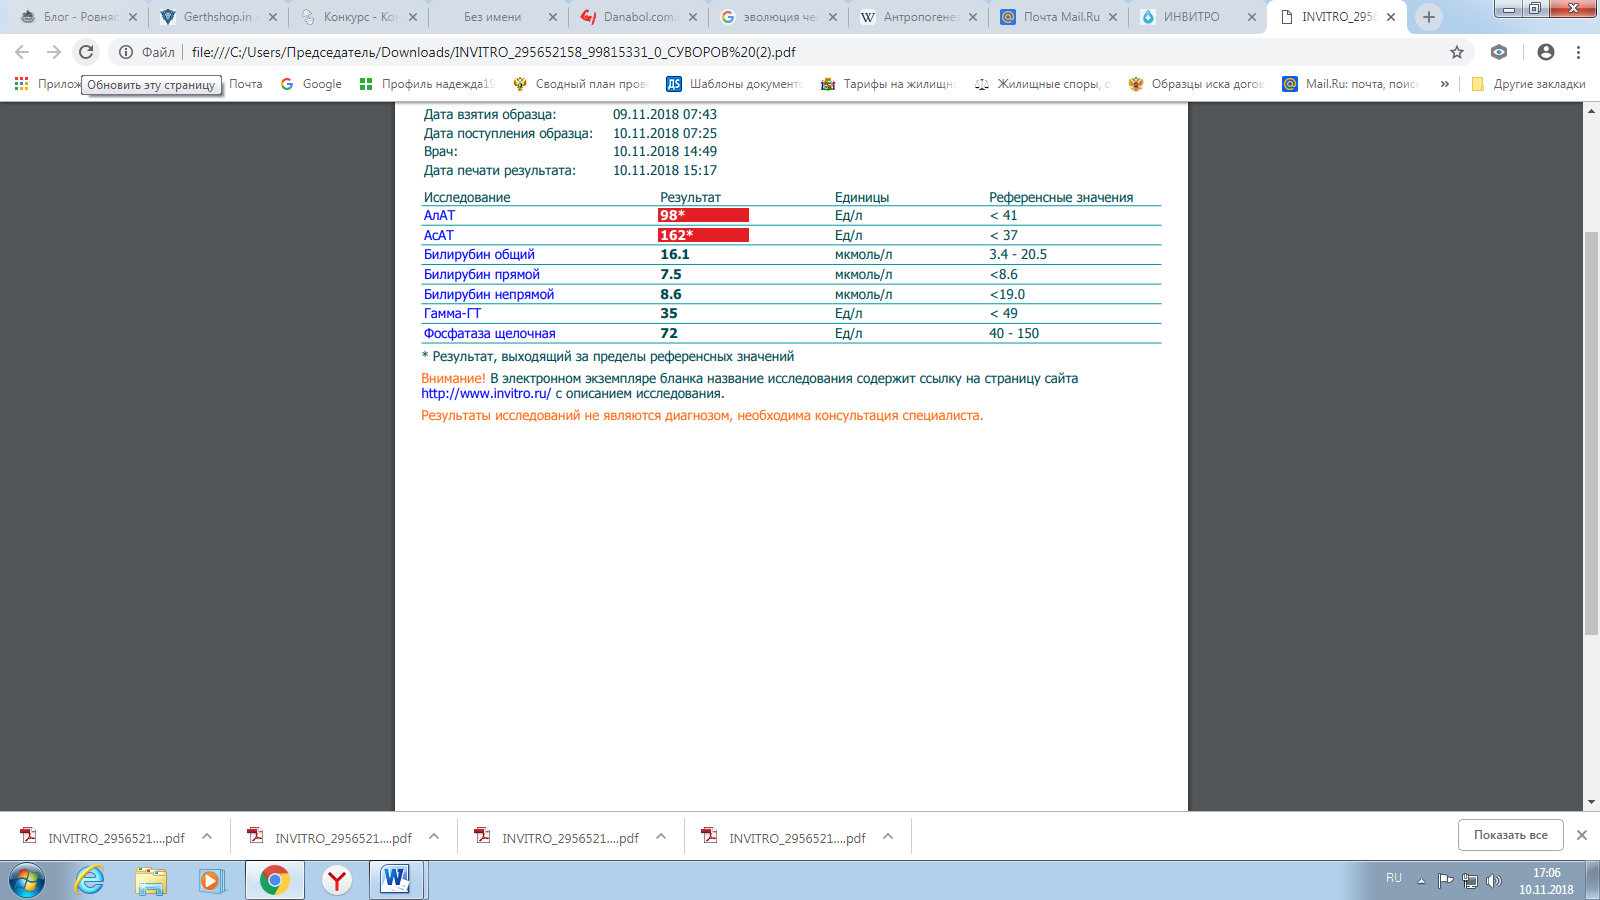Open a new browser tab

point(1429,17)
